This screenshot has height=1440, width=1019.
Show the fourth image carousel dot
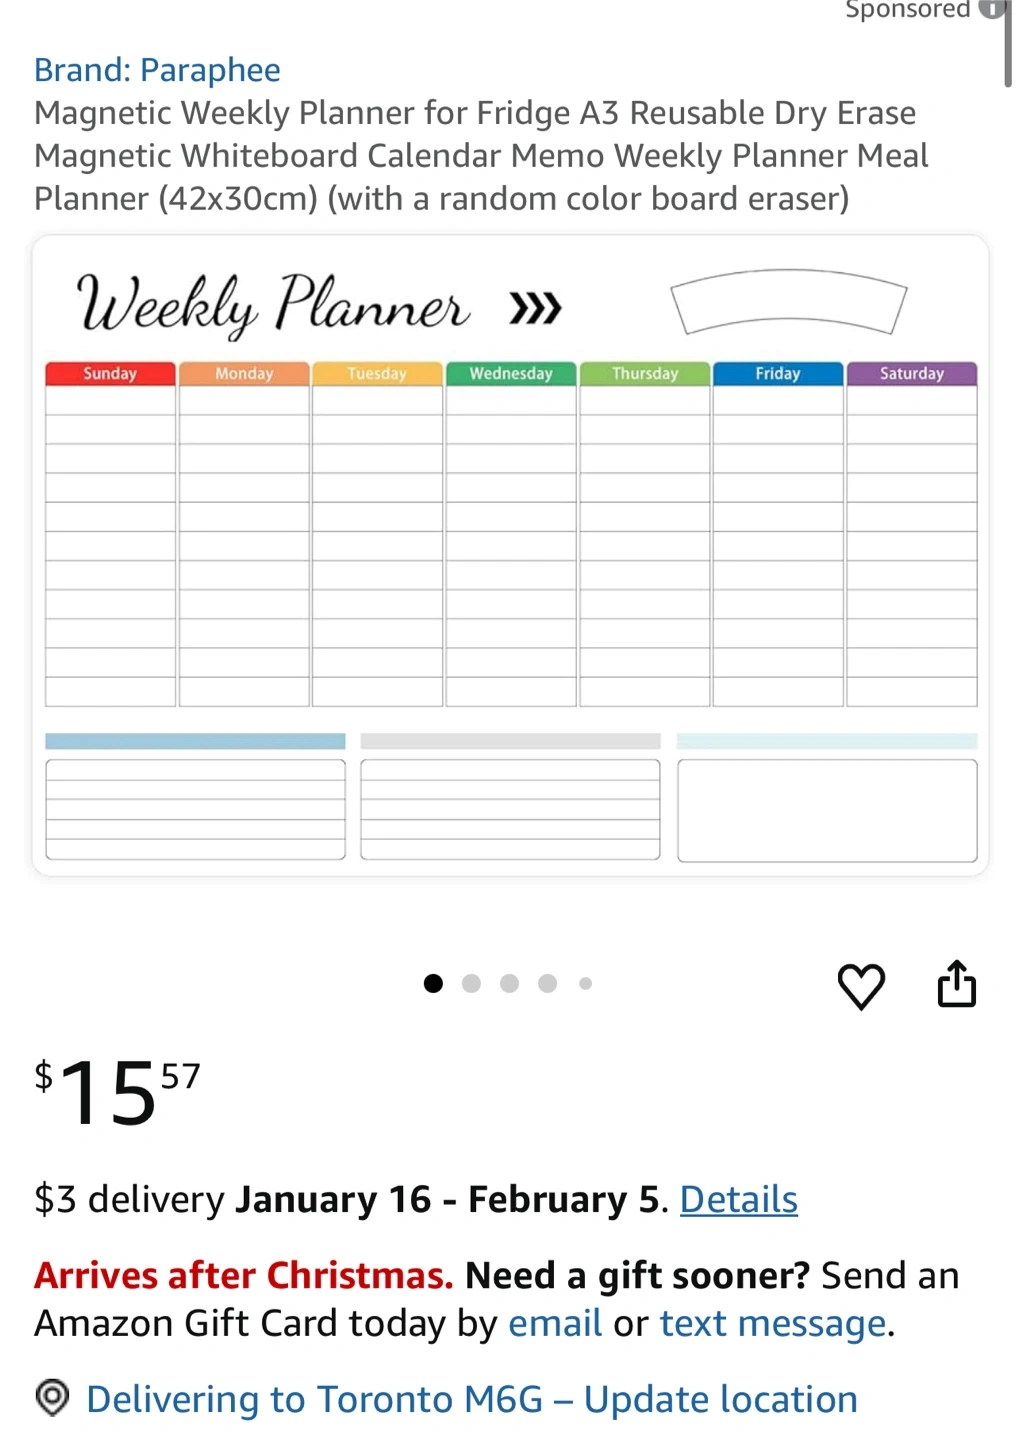[x=547, y=984]
